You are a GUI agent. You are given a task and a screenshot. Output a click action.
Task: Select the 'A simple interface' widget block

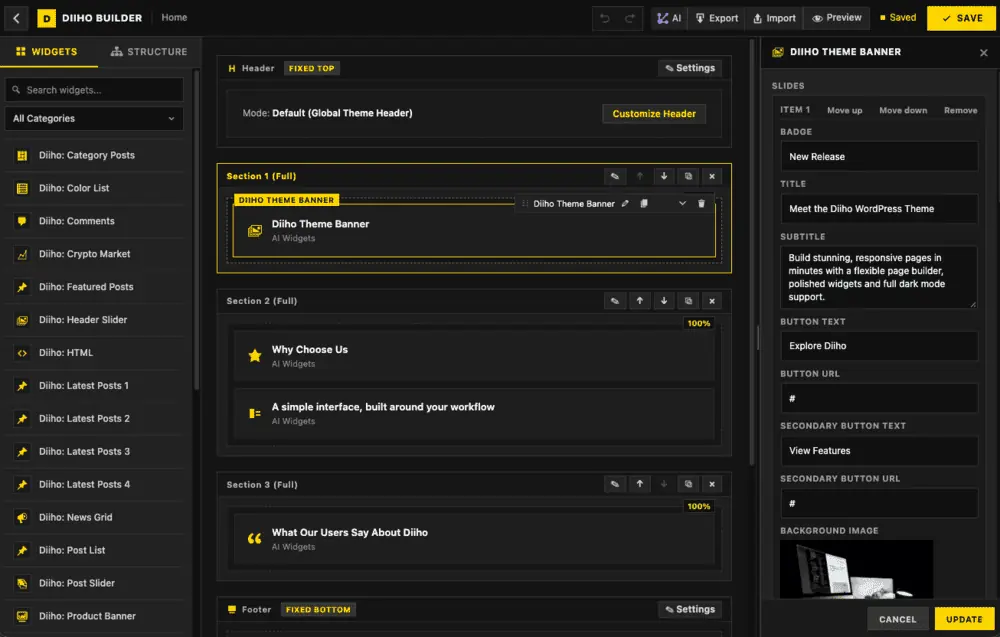pos(474,413)
